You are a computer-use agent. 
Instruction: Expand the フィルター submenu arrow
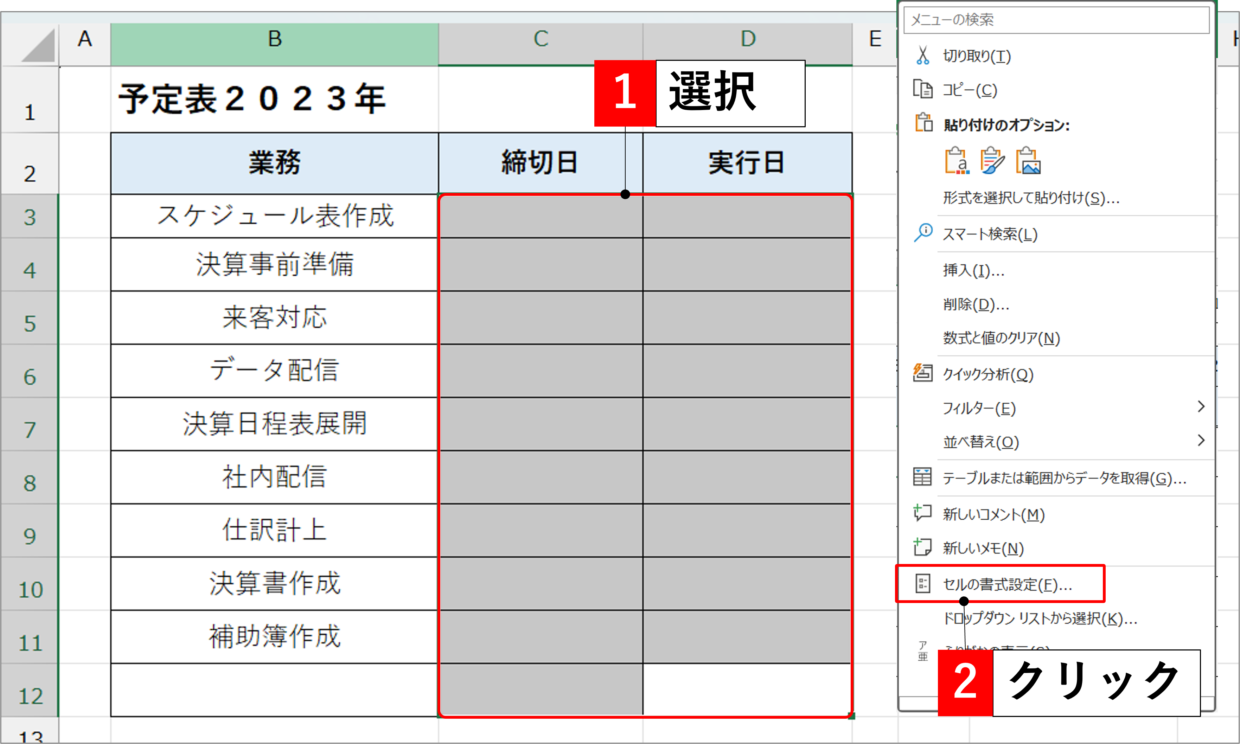tap(1200, 407)
